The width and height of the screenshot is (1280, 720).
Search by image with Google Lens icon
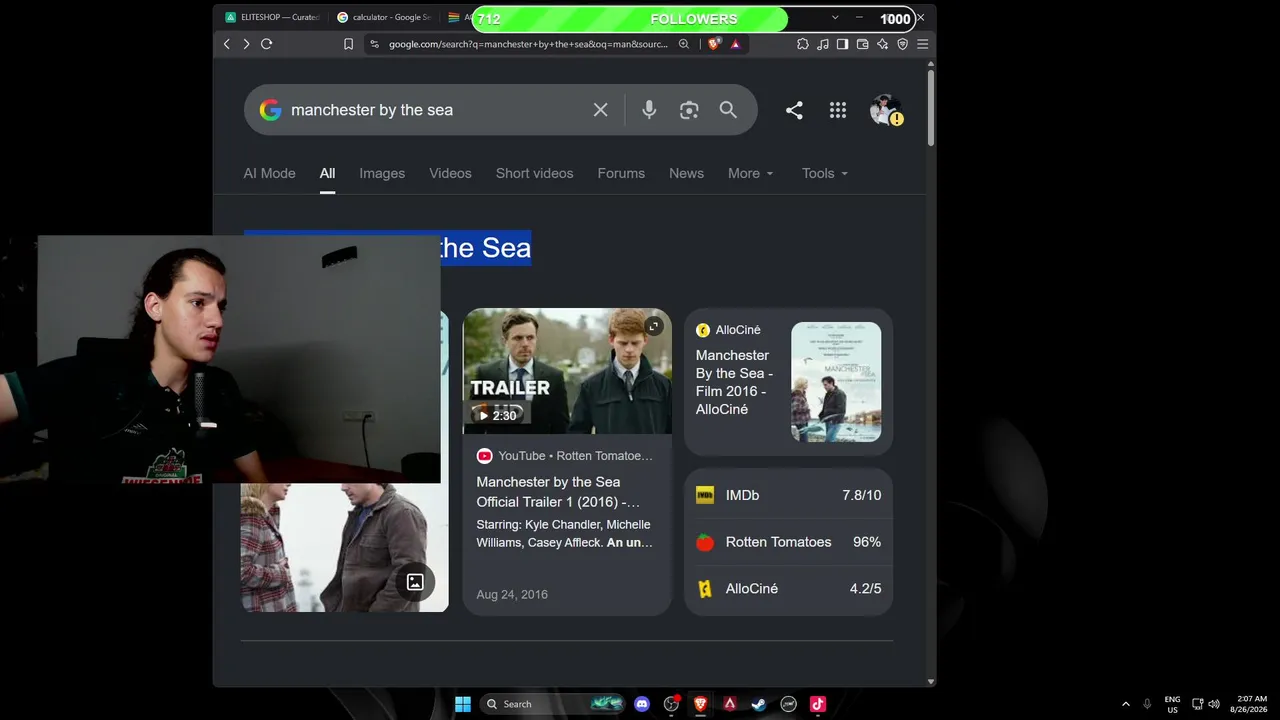[x=689, y=110]
